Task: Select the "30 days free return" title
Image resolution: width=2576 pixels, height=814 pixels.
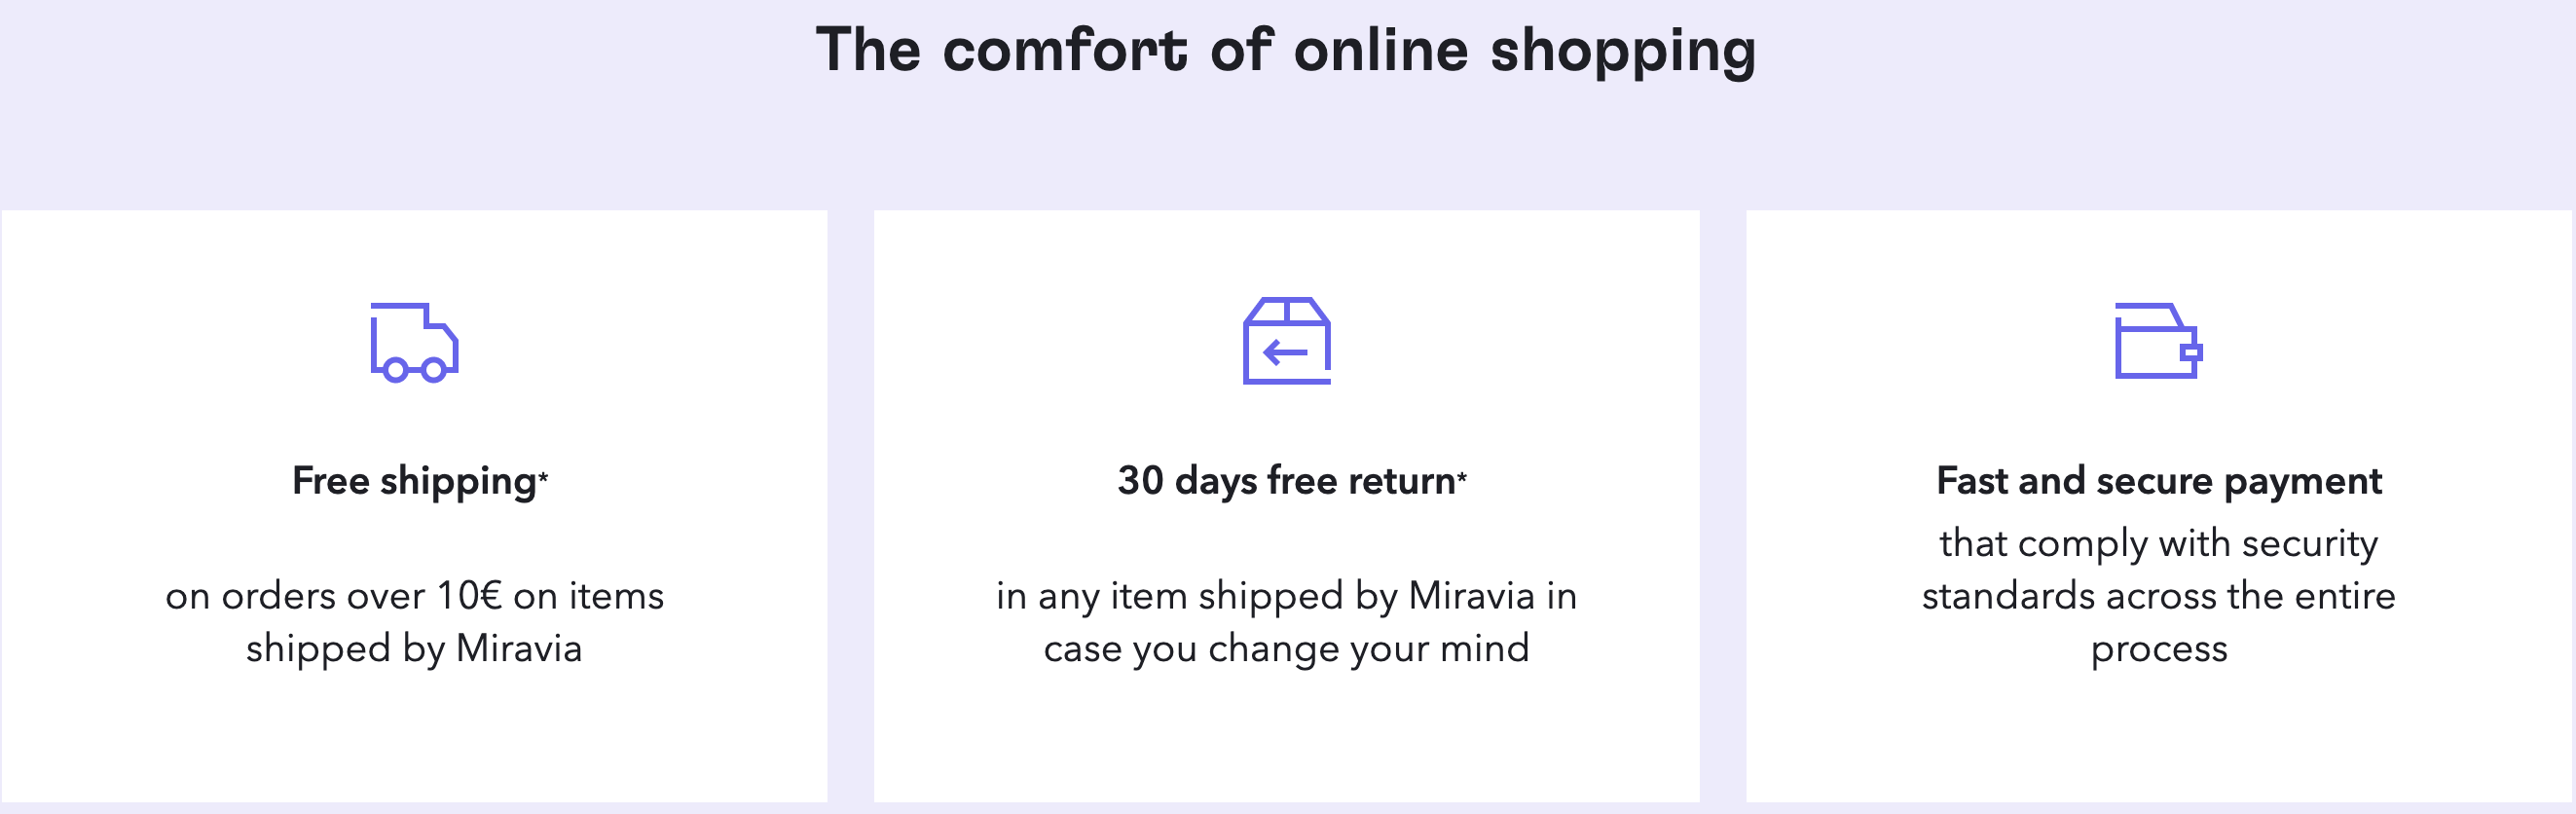Action: [1285, 482]
